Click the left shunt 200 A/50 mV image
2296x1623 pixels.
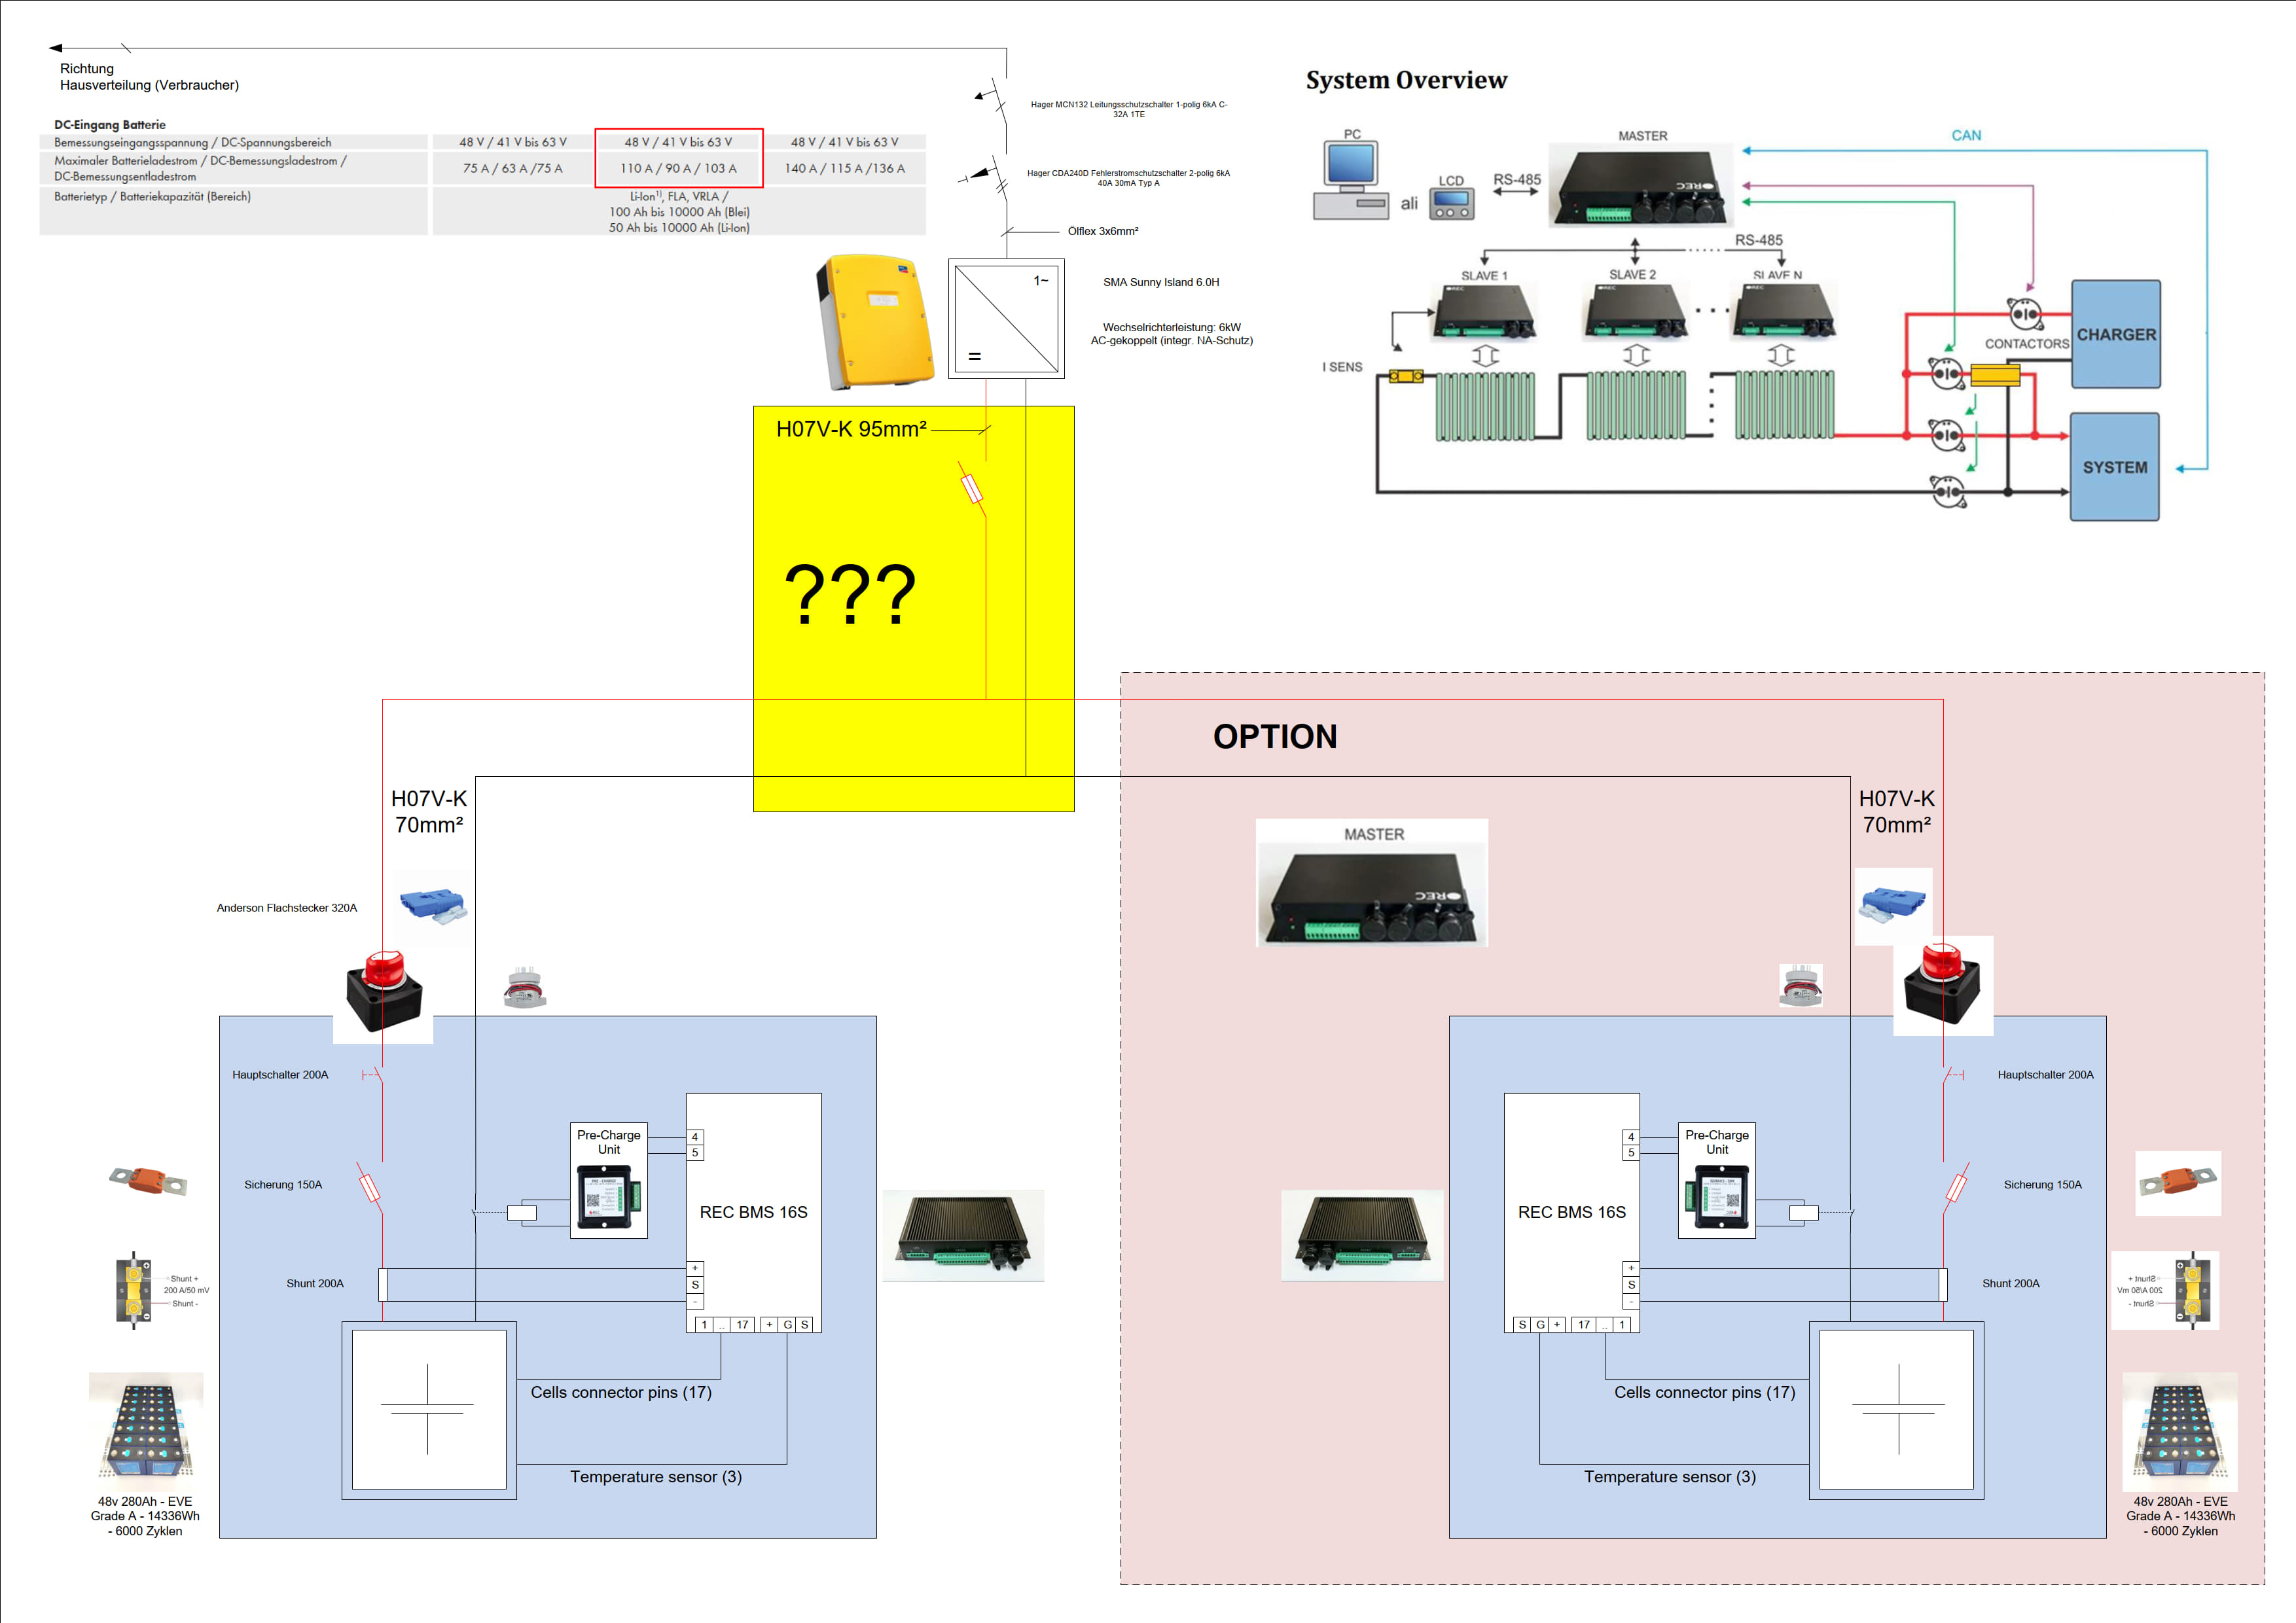pos(134,1290)
